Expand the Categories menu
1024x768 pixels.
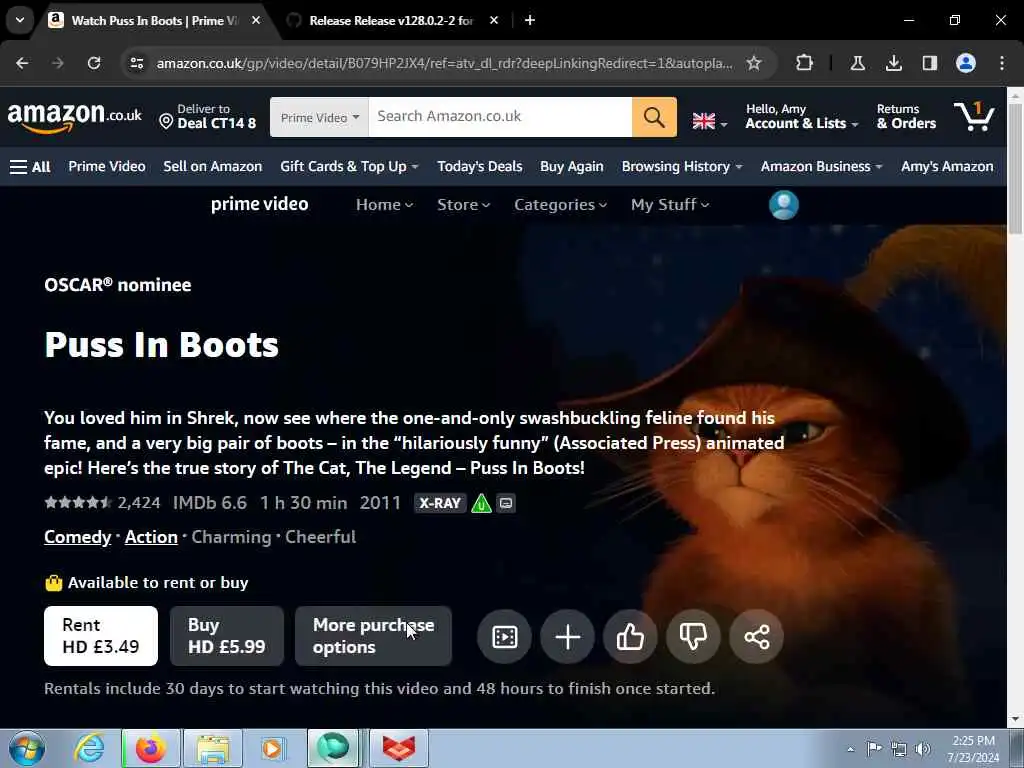click(560, 204)
